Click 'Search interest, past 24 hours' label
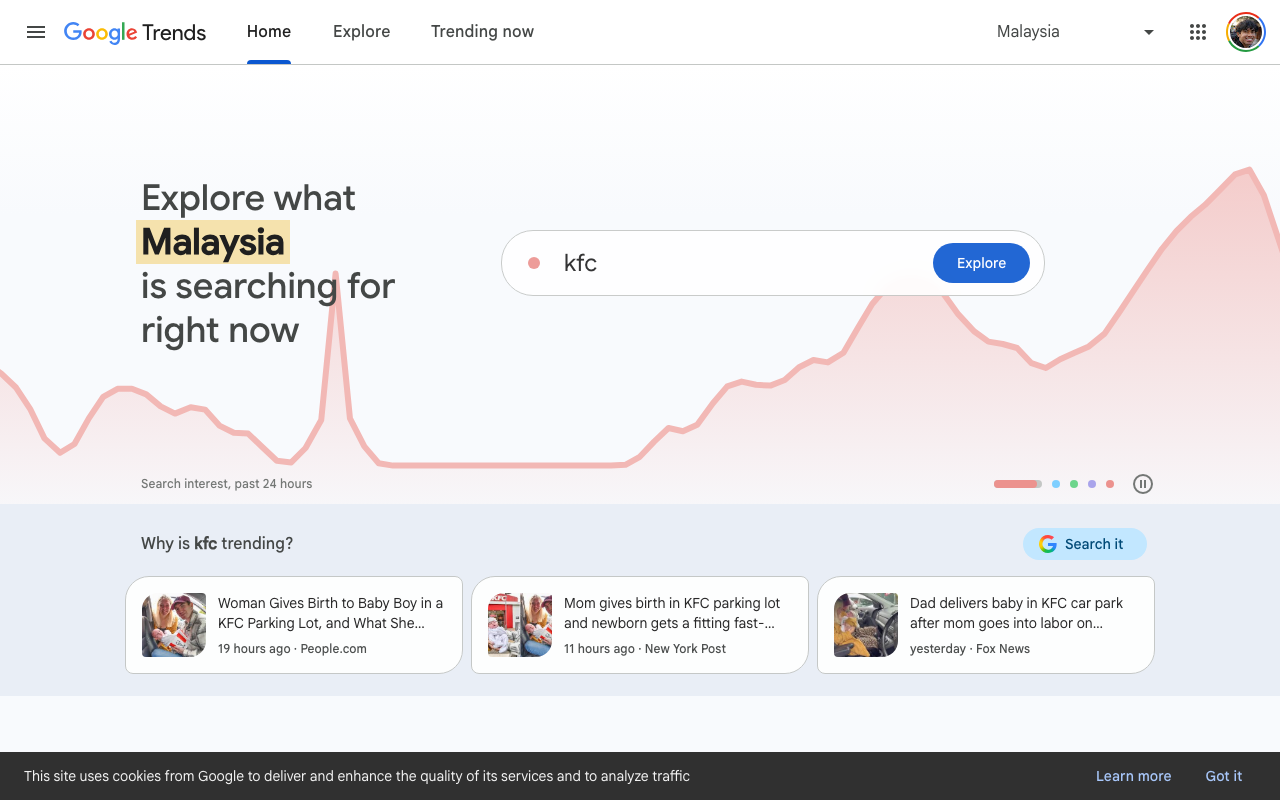Screen dimensions: 1280x800 (x=227, y=484)
